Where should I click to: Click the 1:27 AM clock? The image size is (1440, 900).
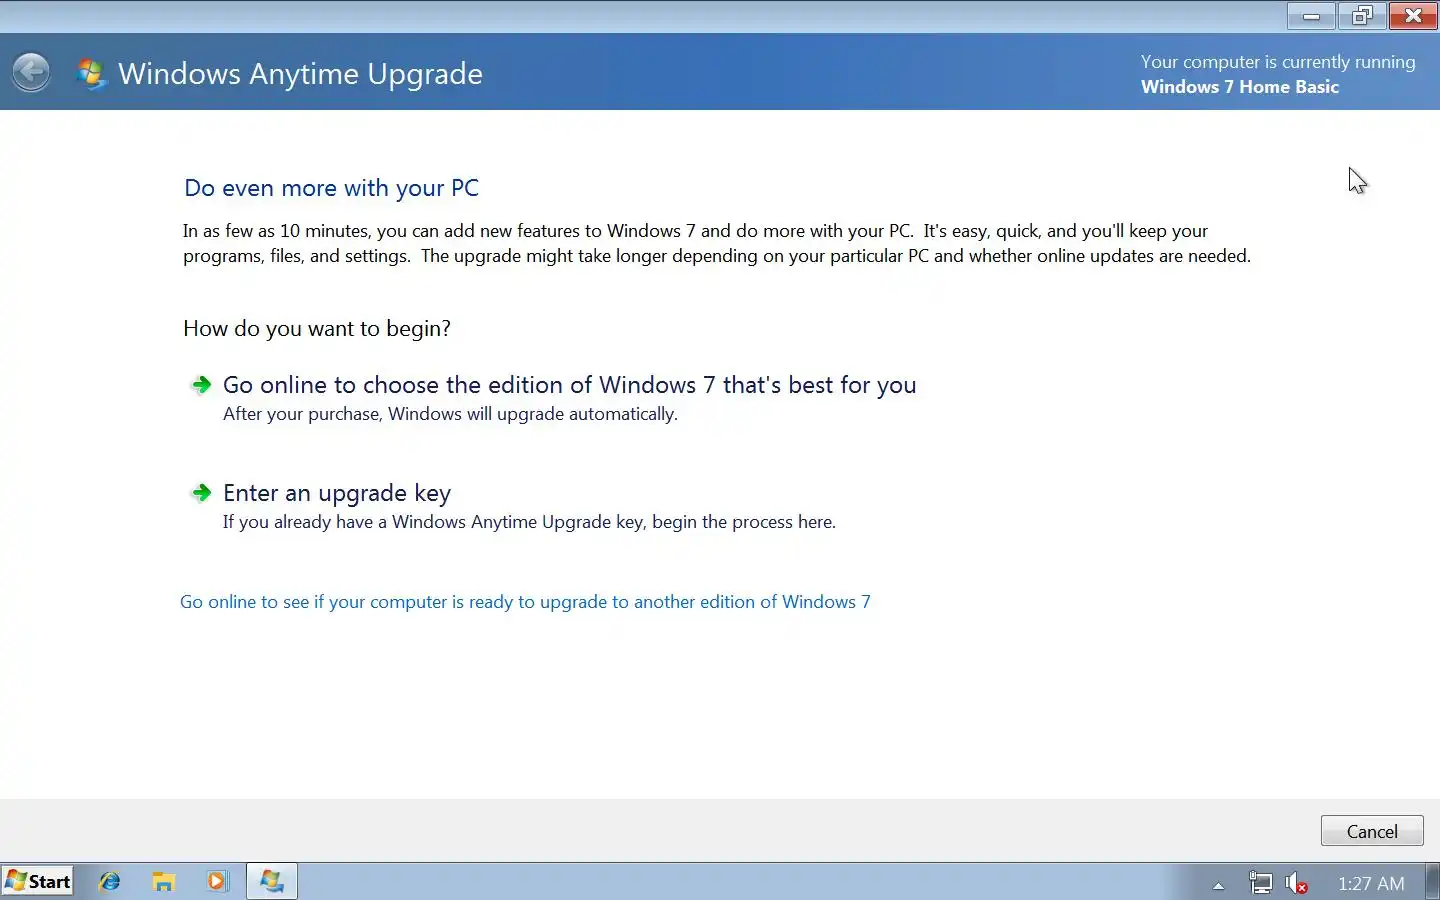point(1371,883)
